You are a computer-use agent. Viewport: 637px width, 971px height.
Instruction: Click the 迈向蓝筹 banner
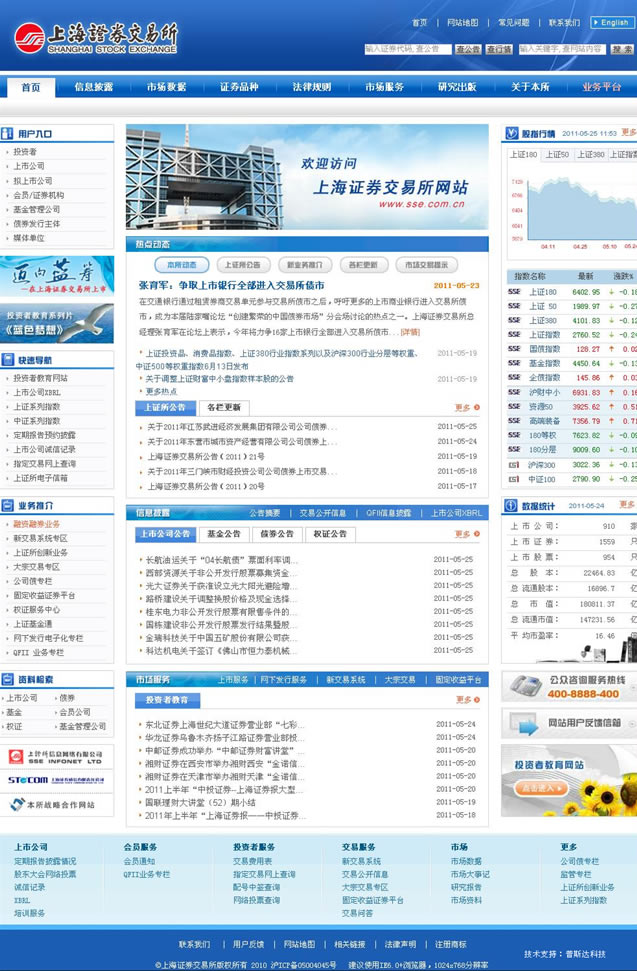coord(57,276)
